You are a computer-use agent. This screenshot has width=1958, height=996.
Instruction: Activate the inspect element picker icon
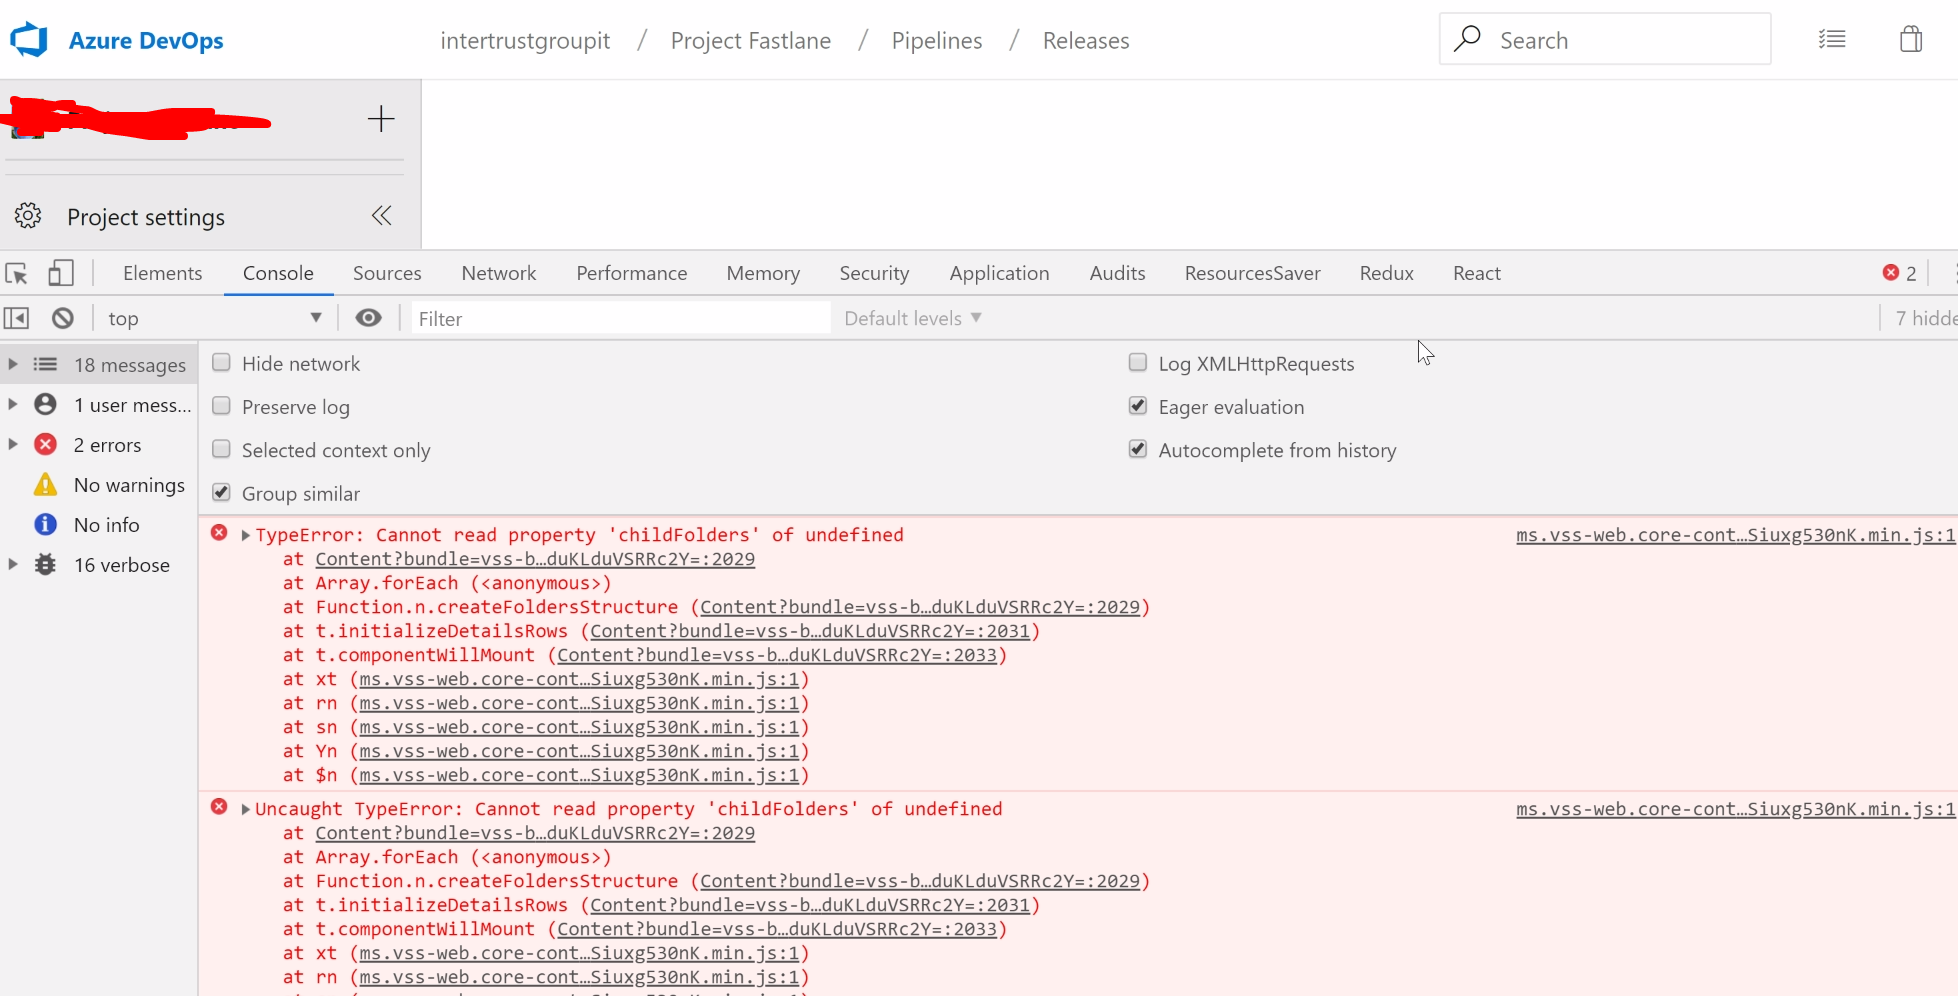17,273
